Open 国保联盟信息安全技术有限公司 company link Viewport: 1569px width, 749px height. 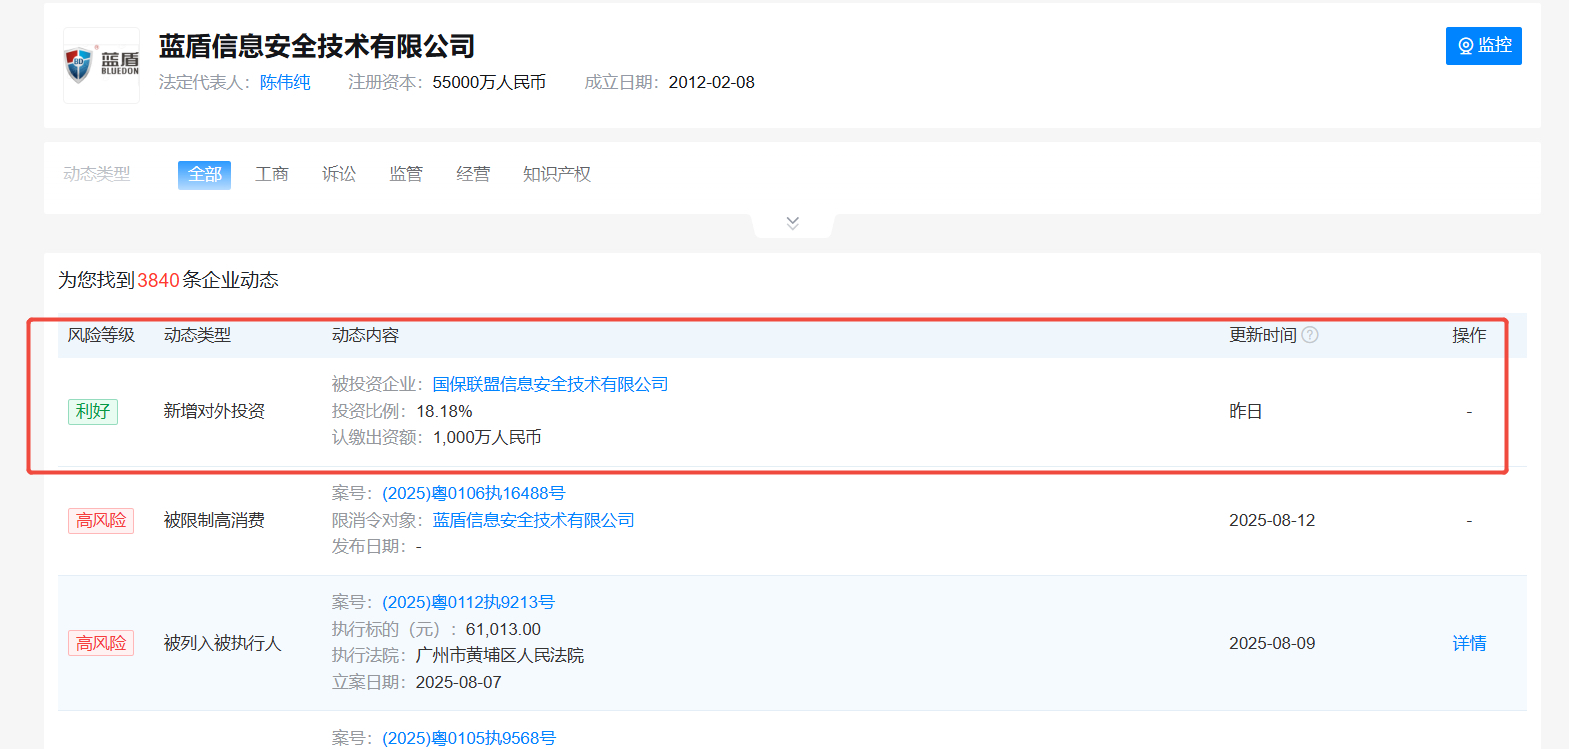tap(550, 384)
